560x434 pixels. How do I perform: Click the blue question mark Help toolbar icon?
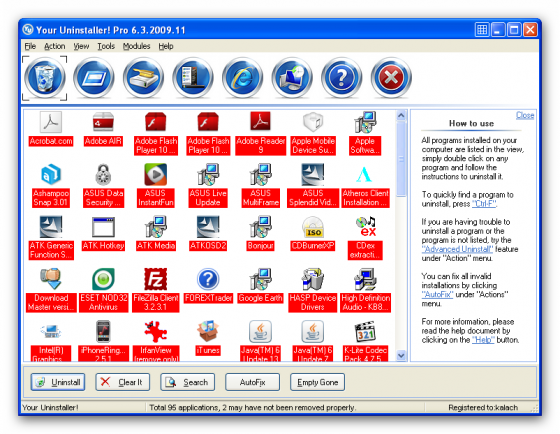click(341, 78)
